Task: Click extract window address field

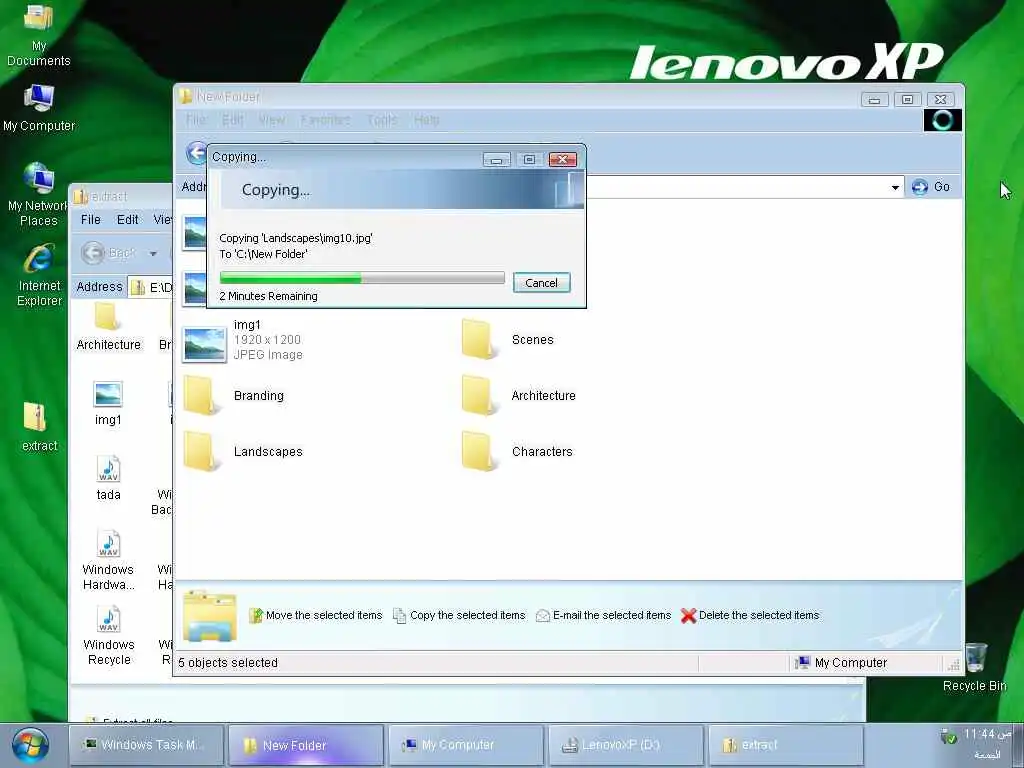Action: click(150, 287)
